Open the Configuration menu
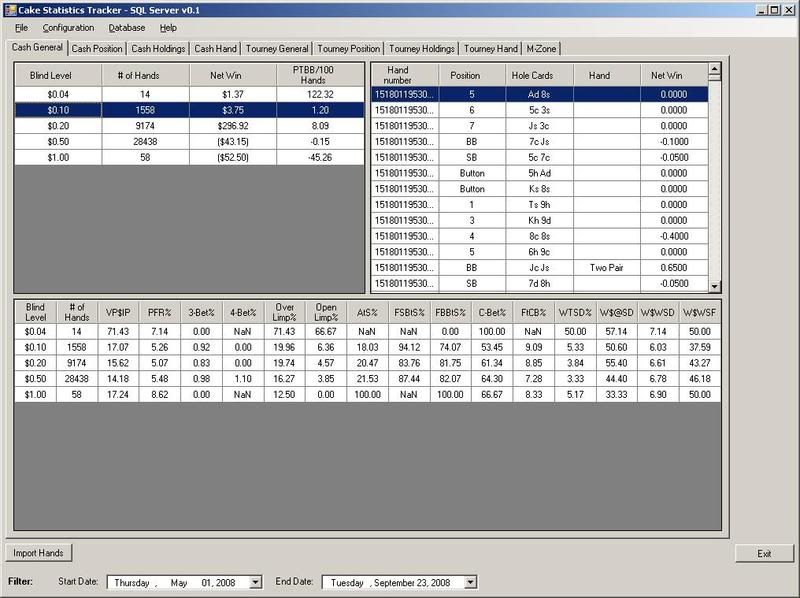 [68, 28]
